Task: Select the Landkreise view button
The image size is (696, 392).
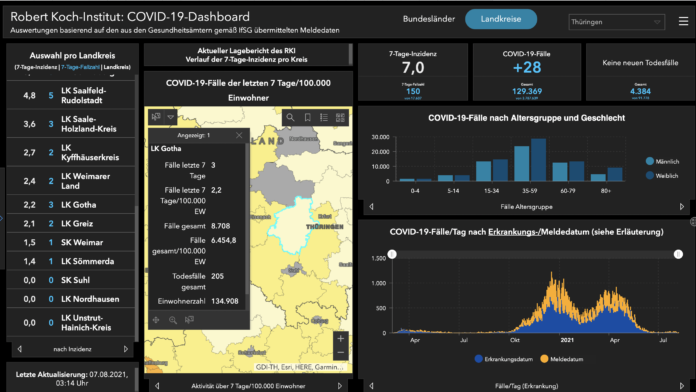Action: (501, 19)
